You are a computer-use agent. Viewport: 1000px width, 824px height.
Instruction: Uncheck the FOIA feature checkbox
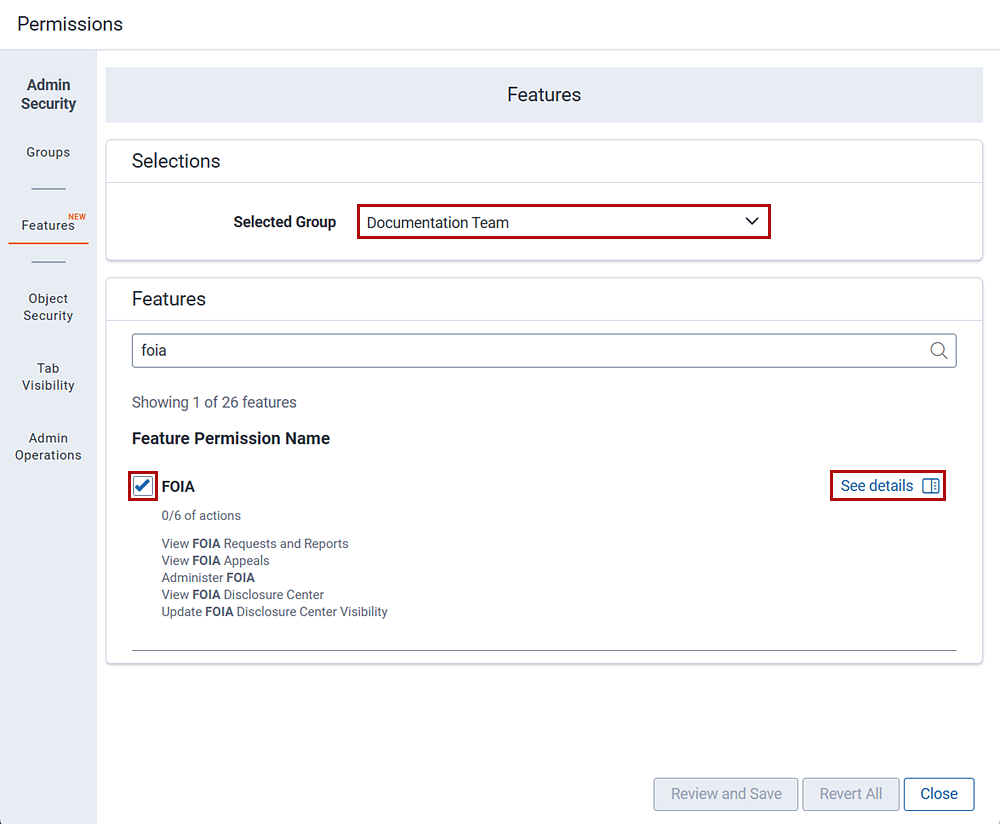tap(142, 486)
